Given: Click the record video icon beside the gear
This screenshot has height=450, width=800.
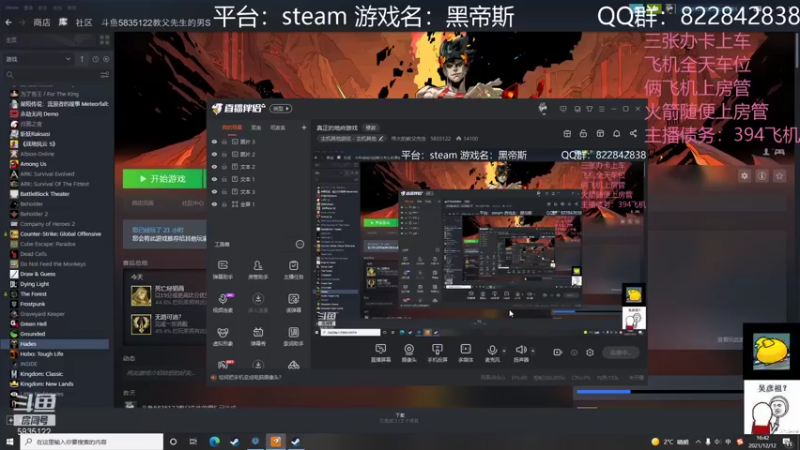Looking at the screenshot, I should [558, 352].
